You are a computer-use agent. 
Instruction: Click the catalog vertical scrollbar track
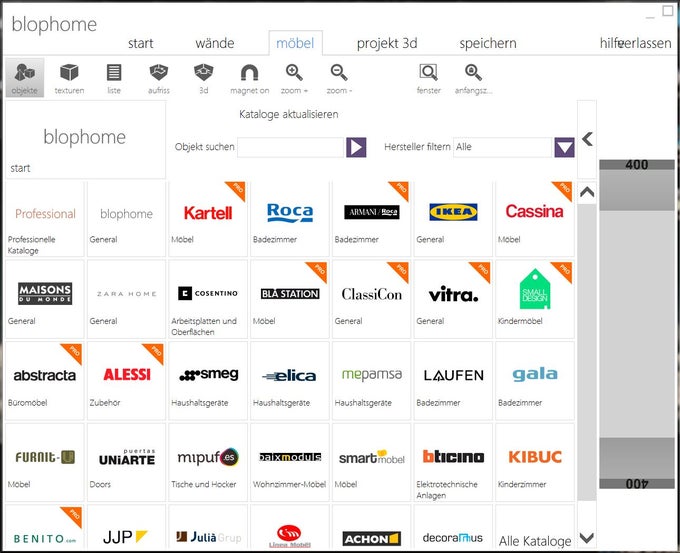[587, 351]
